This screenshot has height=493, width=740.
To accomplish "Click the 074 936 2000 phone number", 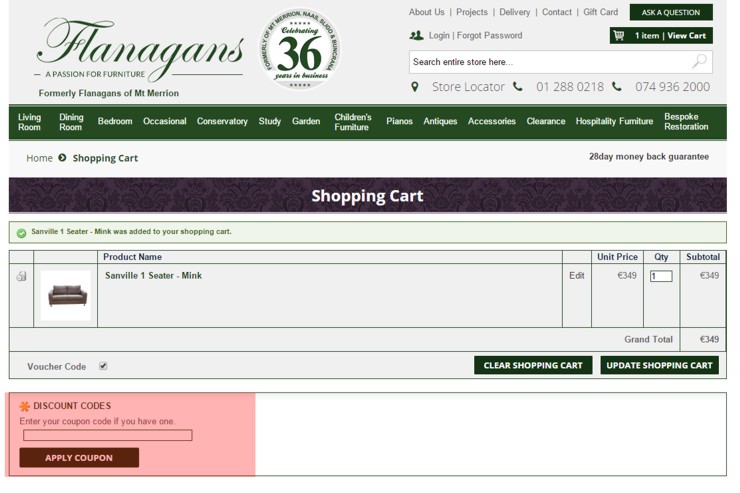I will 672,87.
